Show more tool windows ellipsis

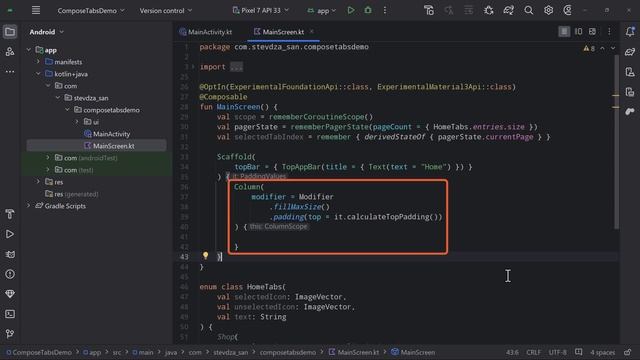click(x=10, y=71)
